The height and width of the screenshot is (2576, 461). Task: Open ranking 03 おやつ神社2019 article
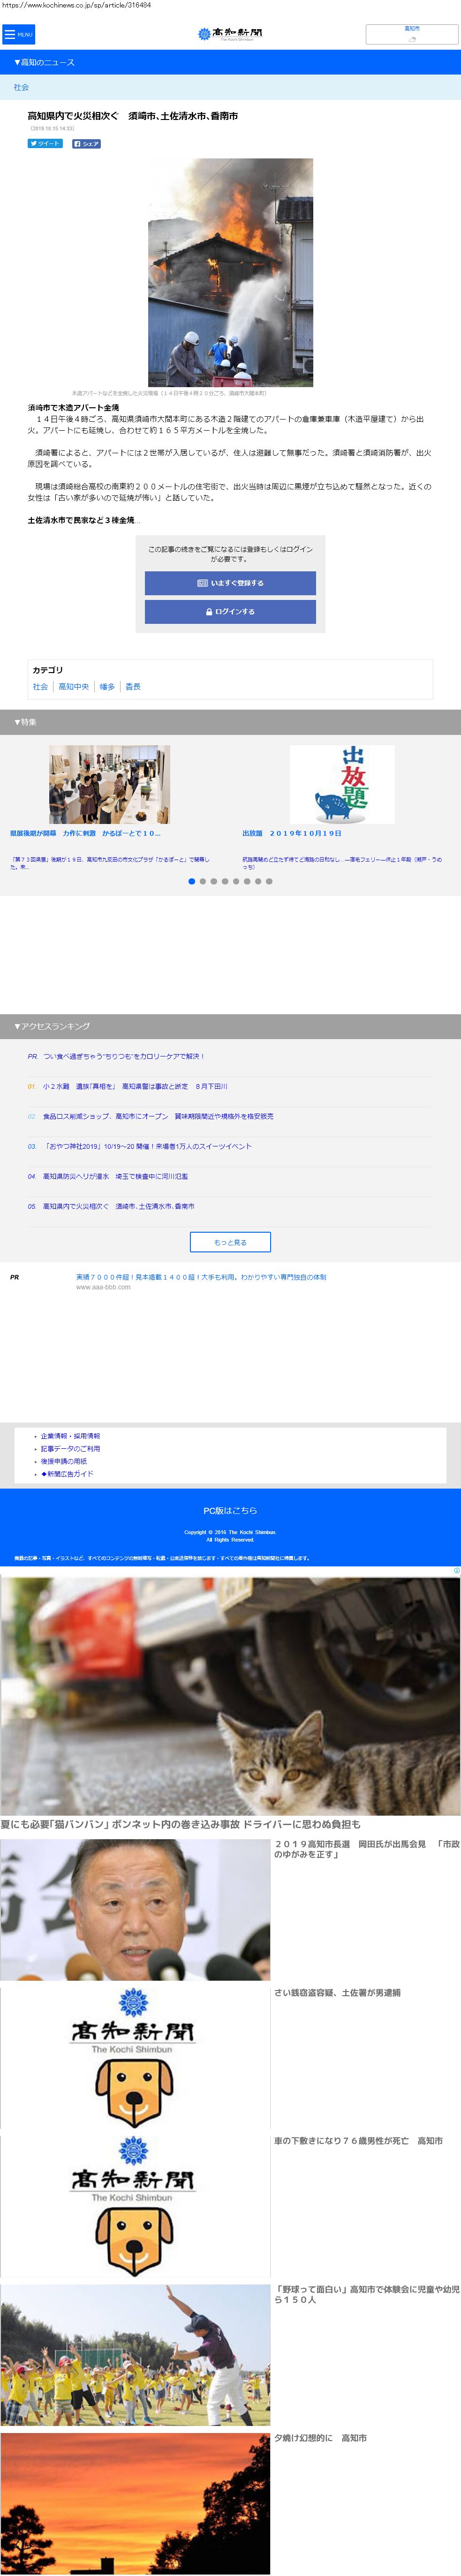point(147,1146)
